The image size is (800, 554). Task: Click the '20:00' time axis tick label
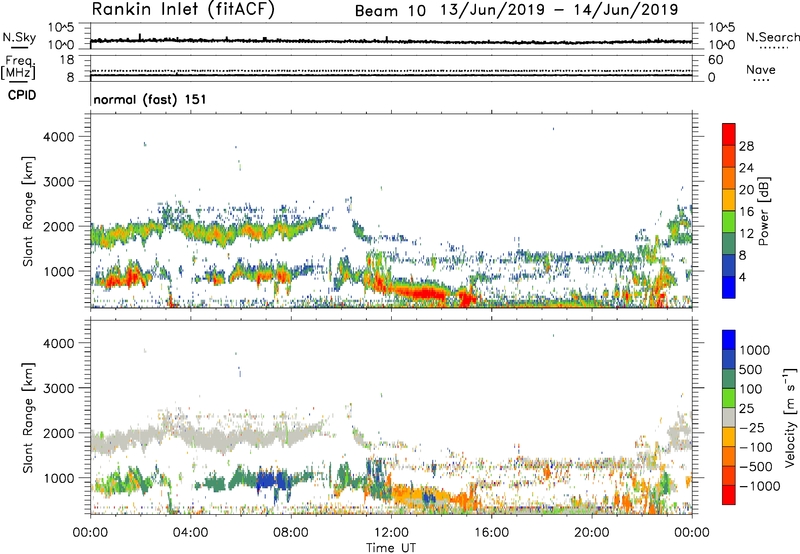coord(592,533)
